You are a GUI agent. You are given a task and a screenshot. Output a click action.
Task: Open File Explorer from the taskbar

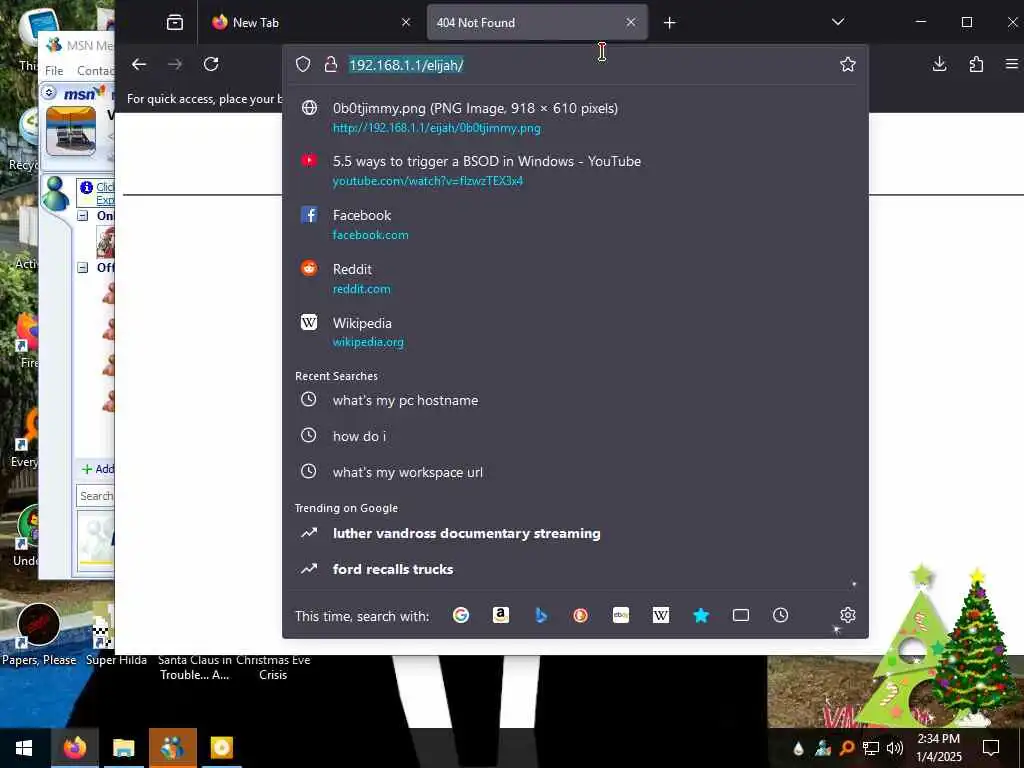[123, 748]
